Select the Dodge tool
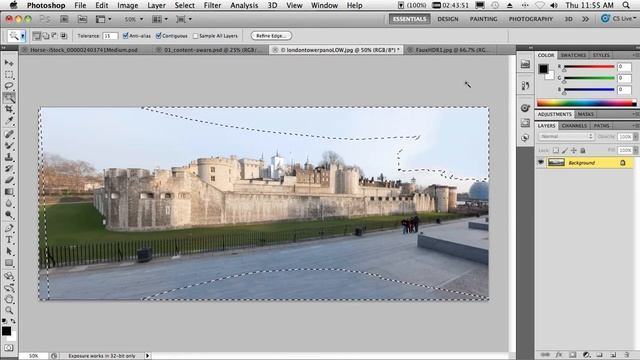The height and width of the screenshot is (360, 640). pyautogui.click(x=9, y=215)
